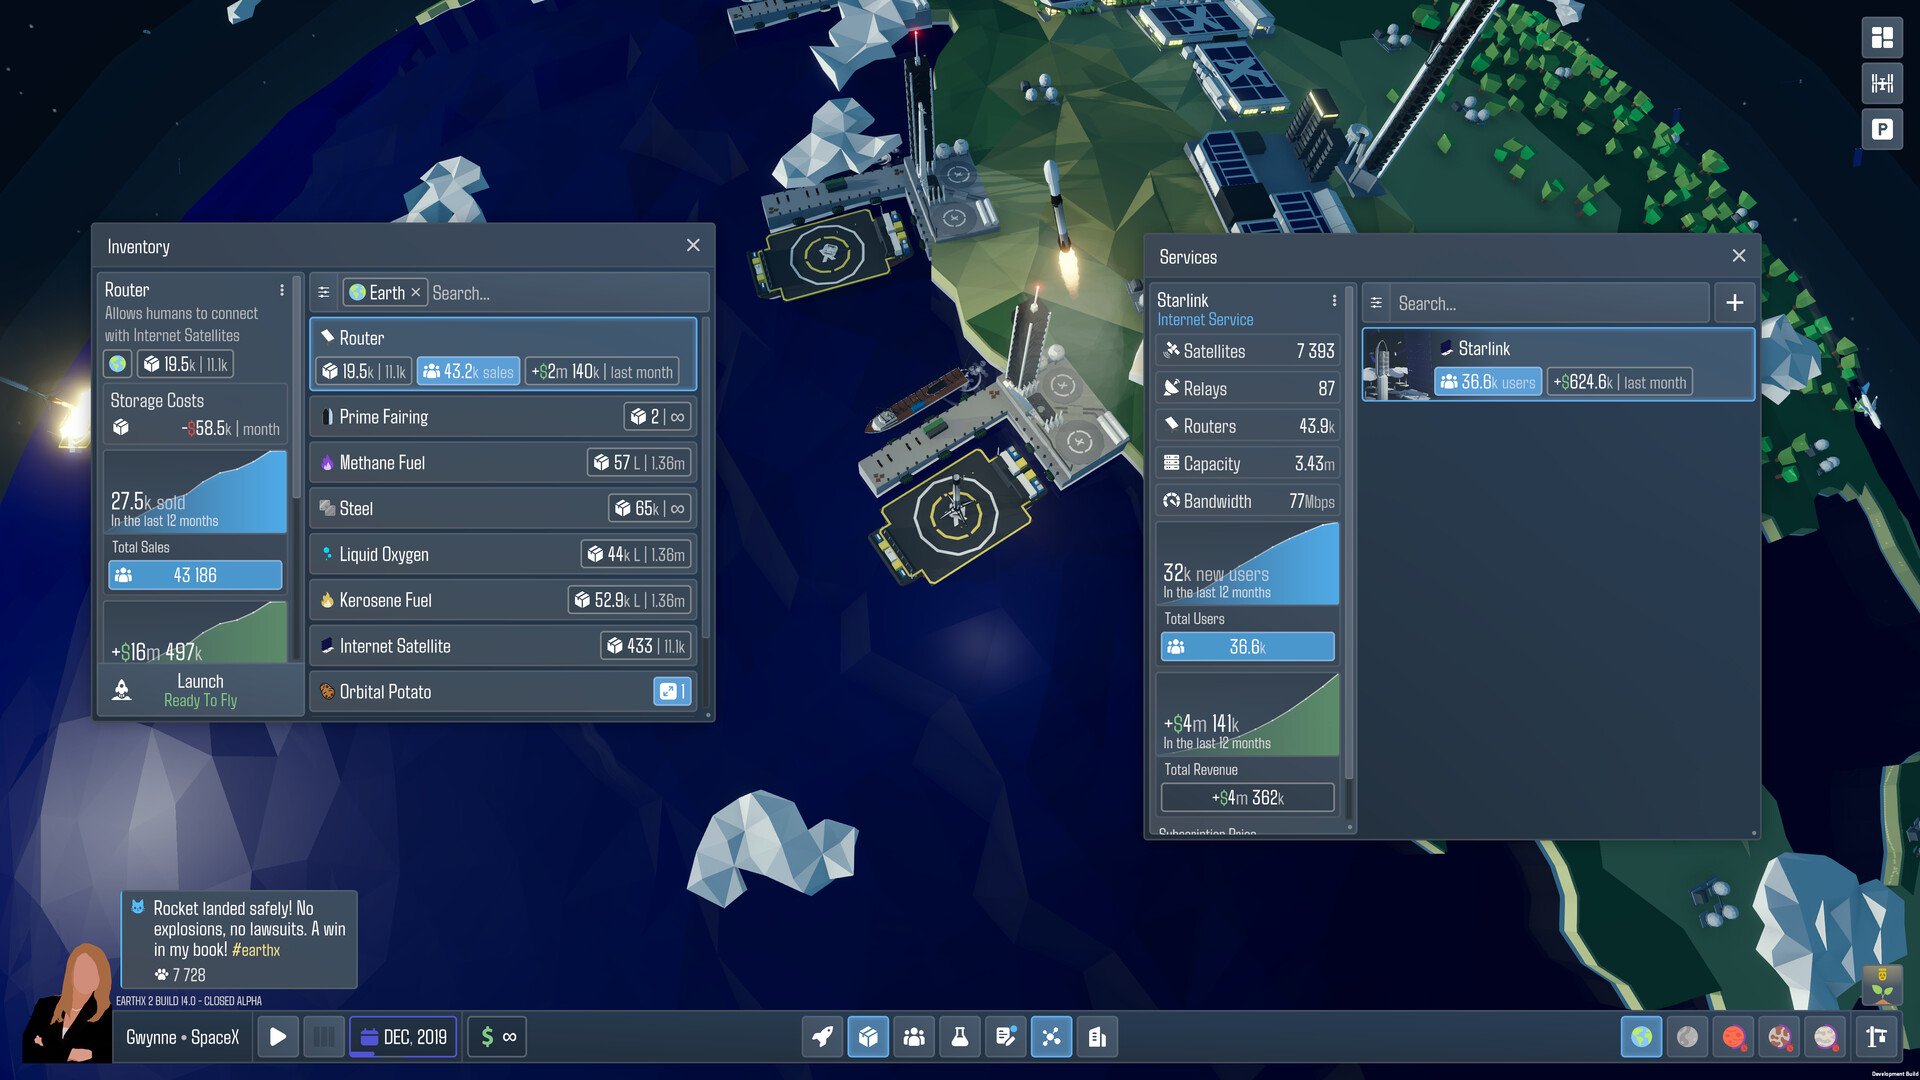Image resolution: width=1920 pixels, height=1080 pixels.
Task: Click the Contracts icon with the notification dot
Action: (x=1006, y=1037)
